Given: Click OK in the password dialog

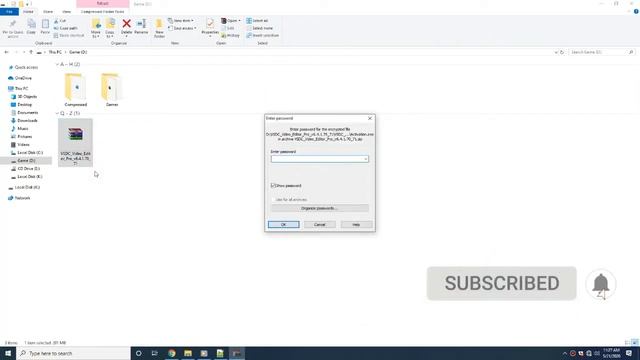Looking at the screenshot, I should coord(283,225).
